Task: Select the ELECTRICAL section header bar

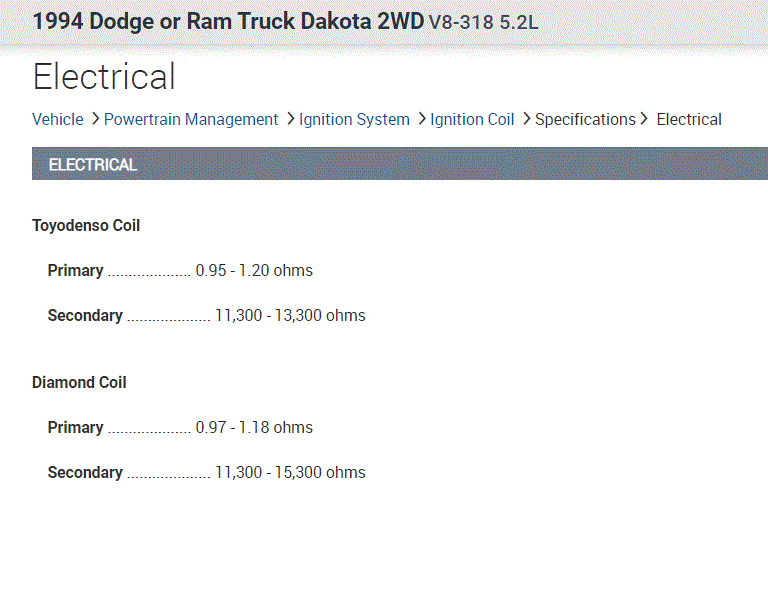Action: tap(400, 164)
